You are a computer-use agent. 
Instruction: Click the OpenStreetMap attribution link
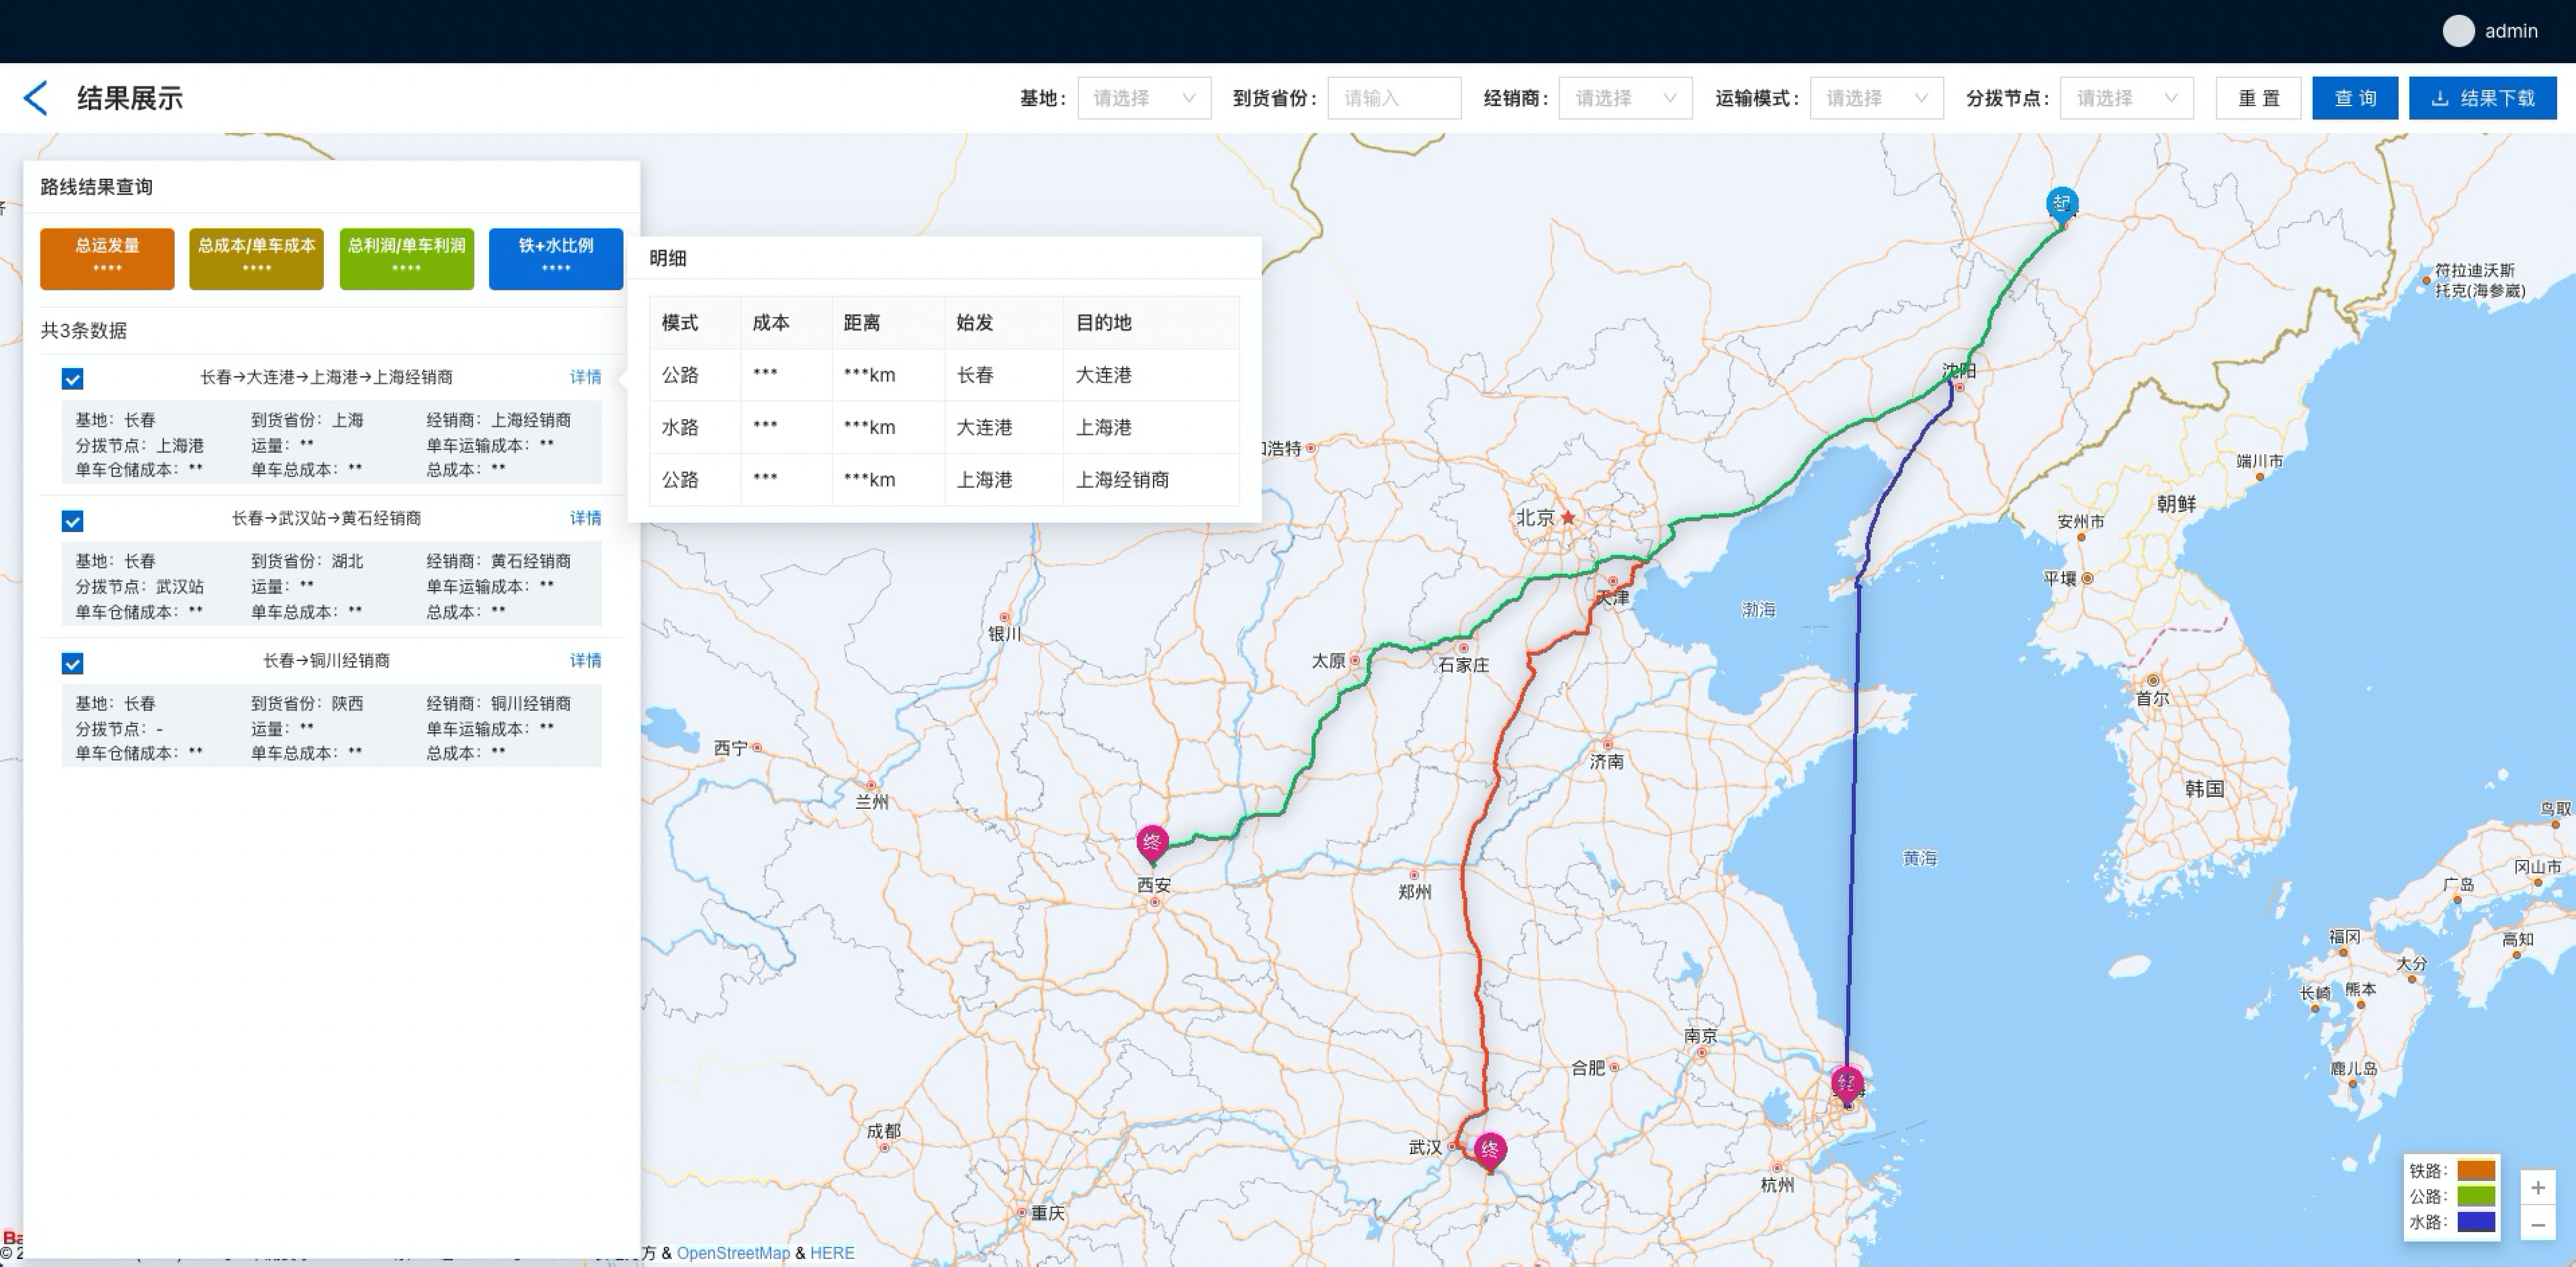click(733, 1253)
